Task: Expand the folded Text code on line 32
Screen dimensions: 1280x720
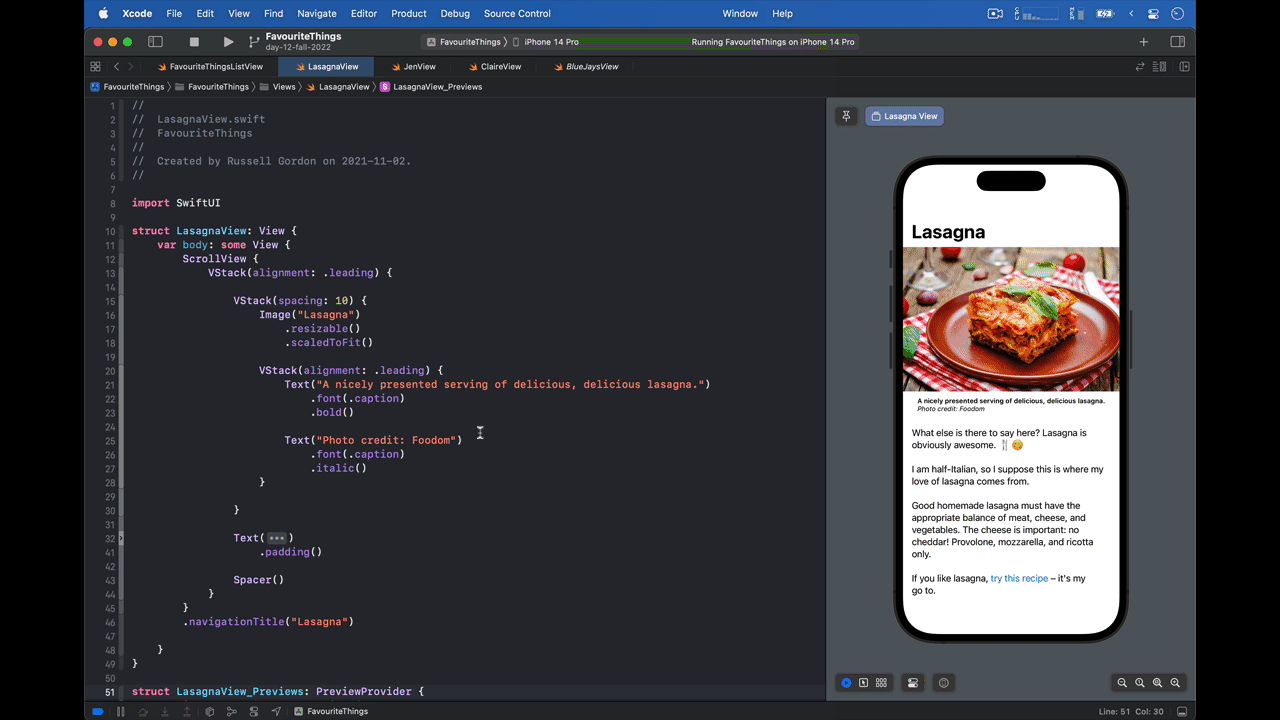Action: coord(277,538)
